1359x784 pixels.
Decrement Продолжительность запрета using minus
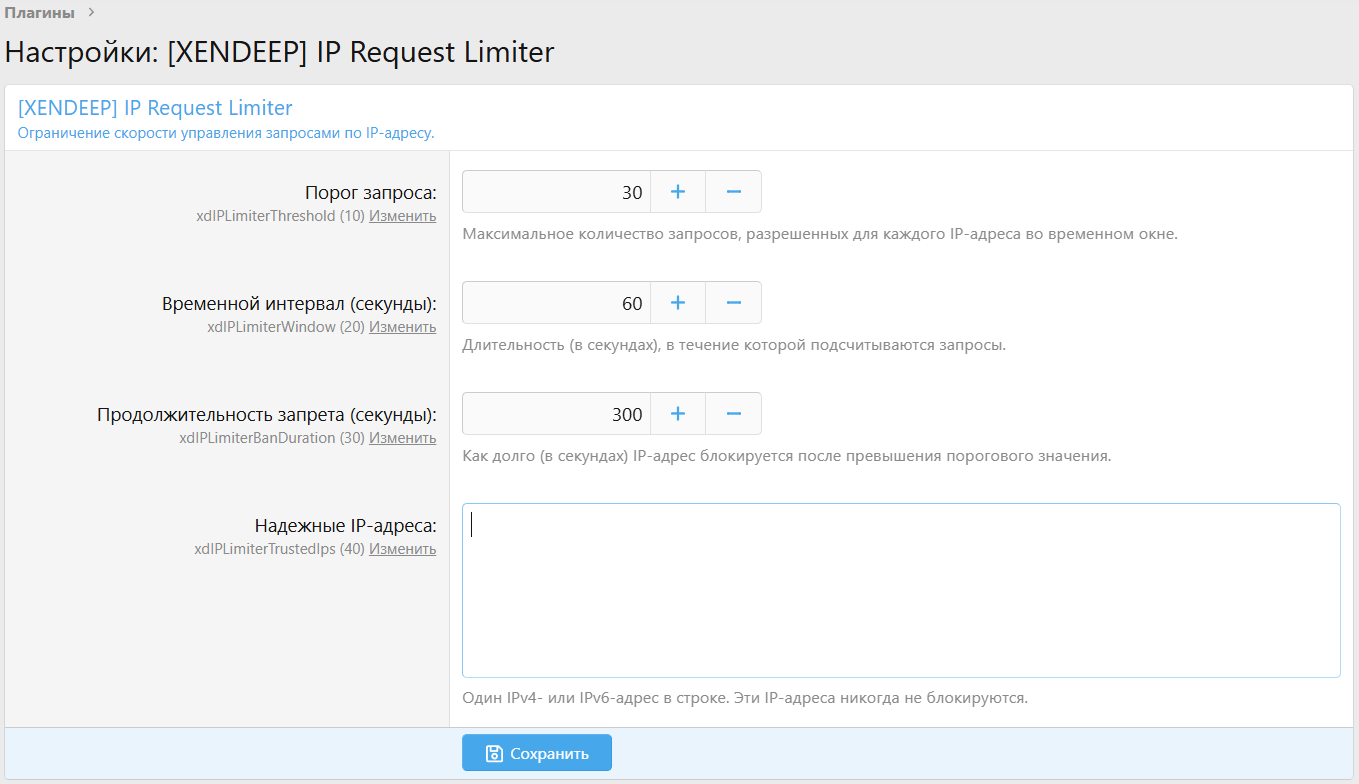pyautogui.click(x=733, y=414)
